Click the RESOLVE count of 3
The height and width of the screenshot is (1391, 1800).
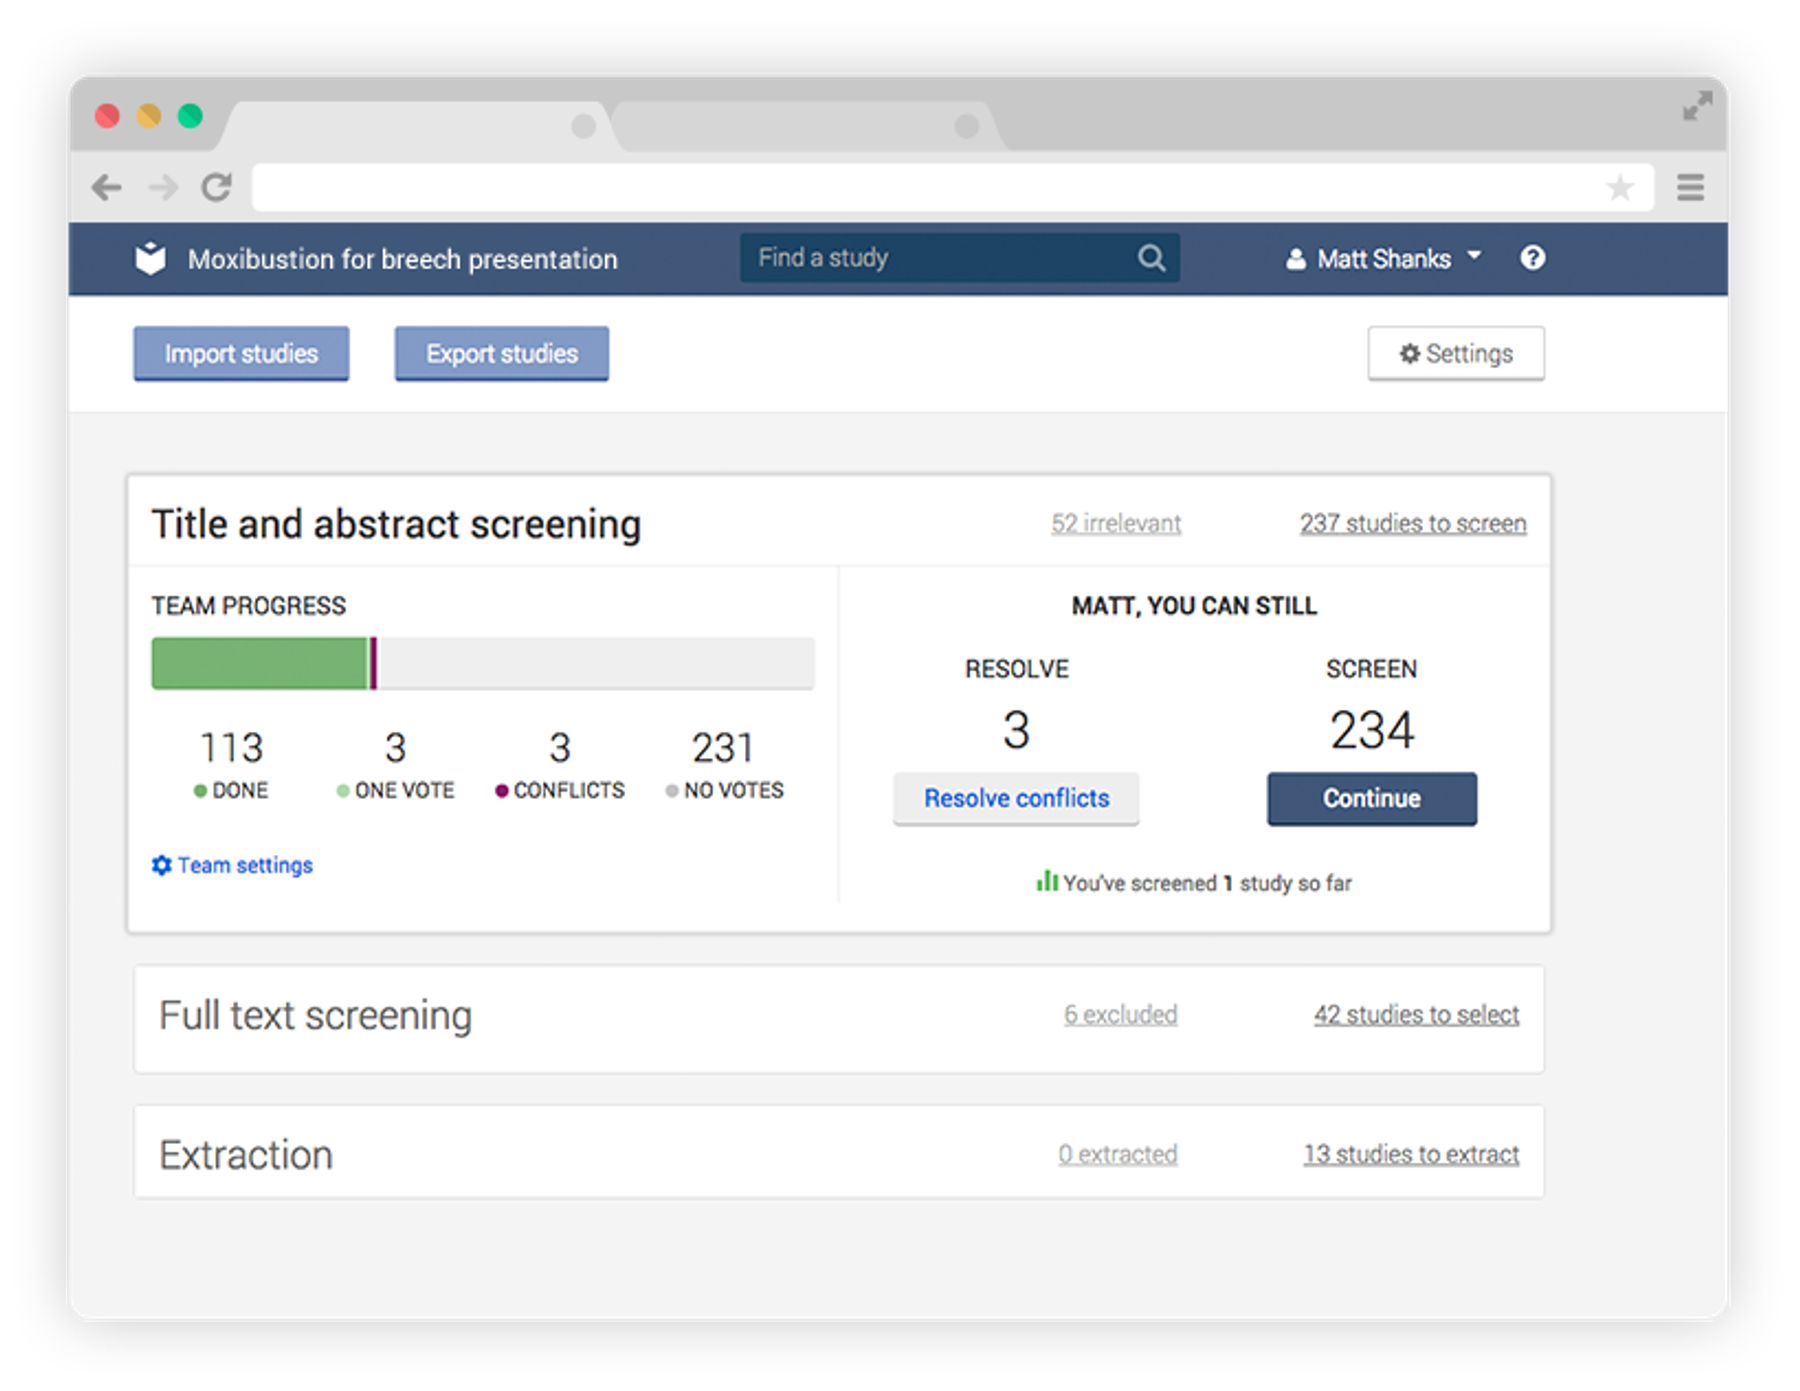pyautogui.click(x=1016, y=729)
